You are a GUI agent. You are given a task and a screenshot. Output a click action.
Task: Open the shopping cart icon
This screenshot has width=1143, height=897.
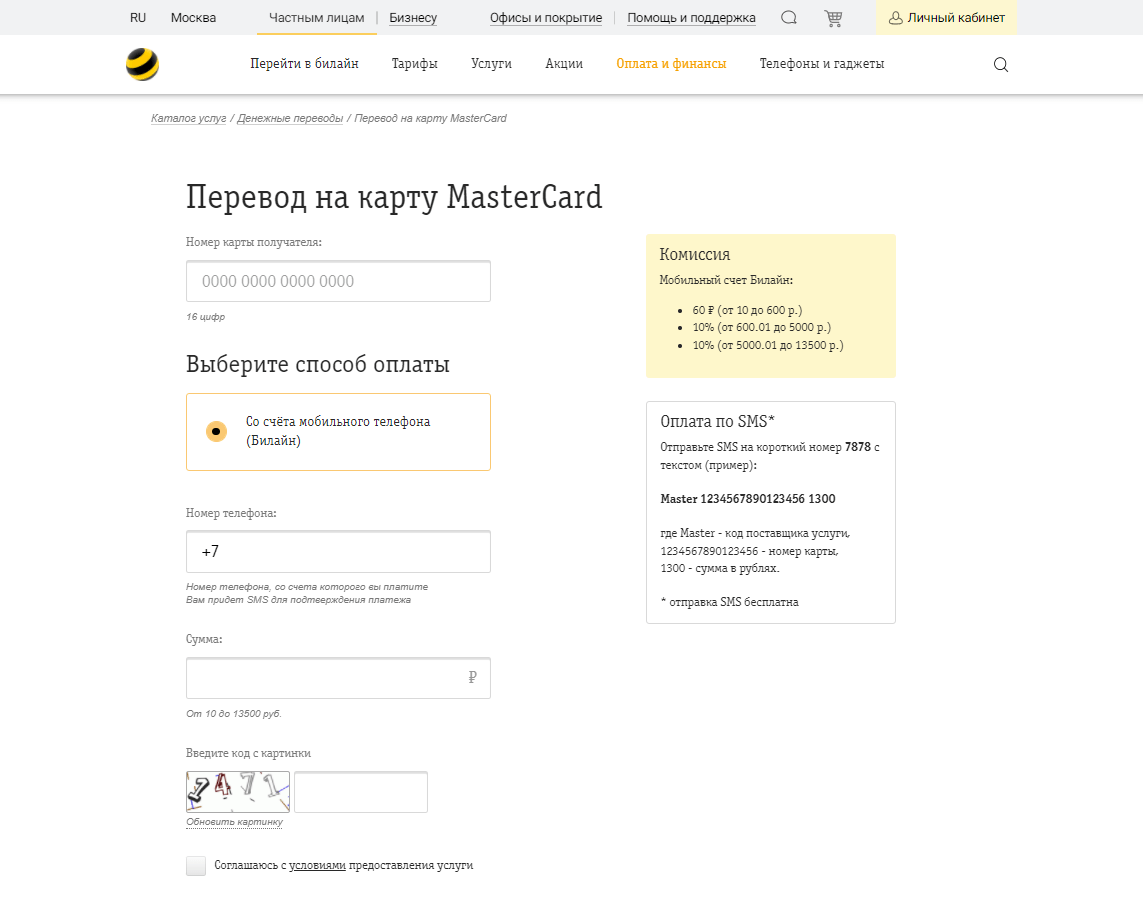833,18
